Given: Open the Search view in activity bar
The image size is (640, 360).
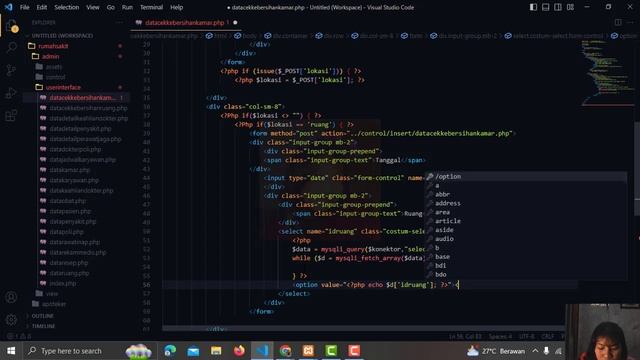Looking at the screenshot, I should click(11, 47).
